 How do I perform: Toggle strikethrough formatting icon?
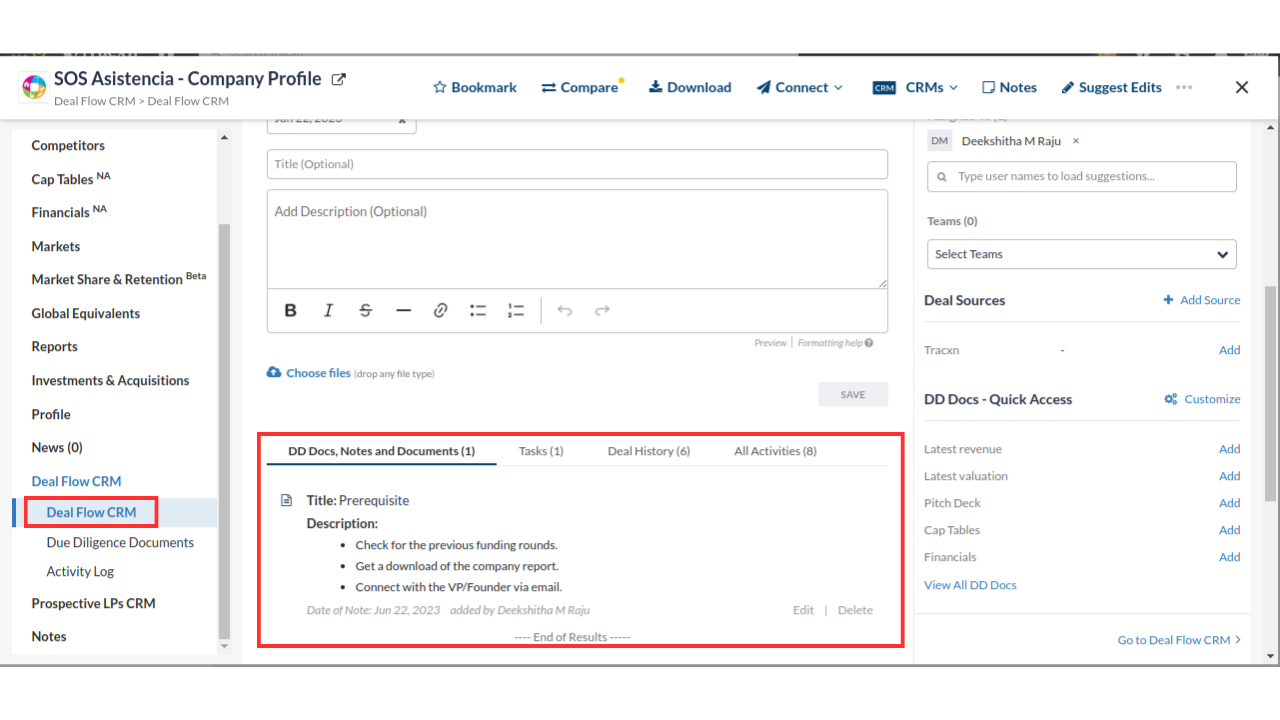click(365, 311)
